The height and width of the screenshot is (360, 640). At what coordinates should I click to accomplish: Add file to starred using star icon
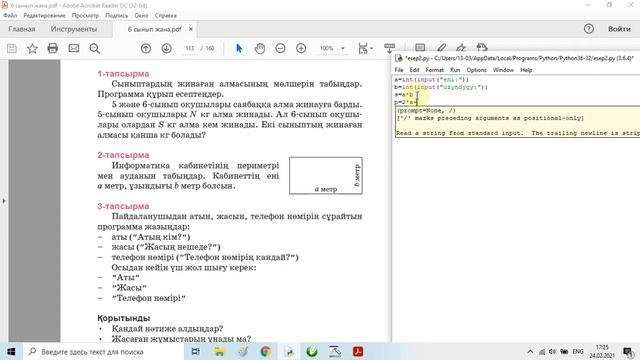pyautogui.click(x=32, y=49)
